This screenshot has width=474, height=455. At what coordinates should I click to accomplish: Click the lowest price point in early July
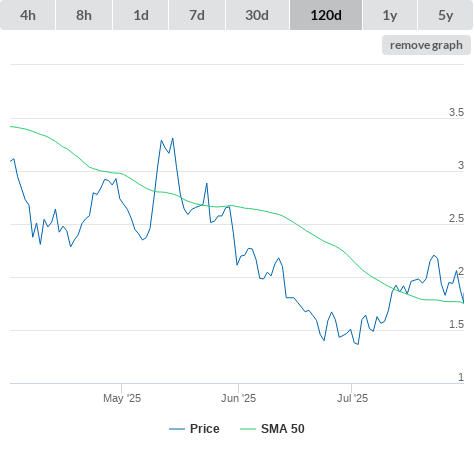tap(358, 344)
